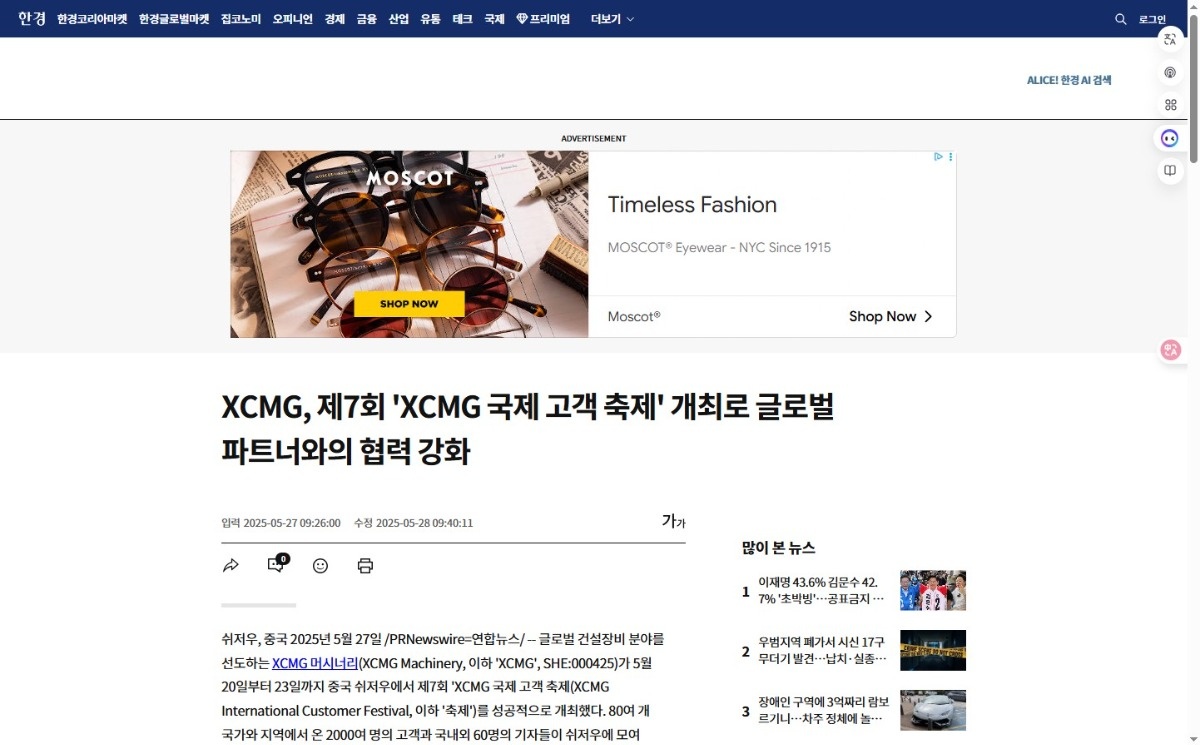Click the scrollbar up arrow
Viewport: 1200px width, 745px height.
[1193, 6]
